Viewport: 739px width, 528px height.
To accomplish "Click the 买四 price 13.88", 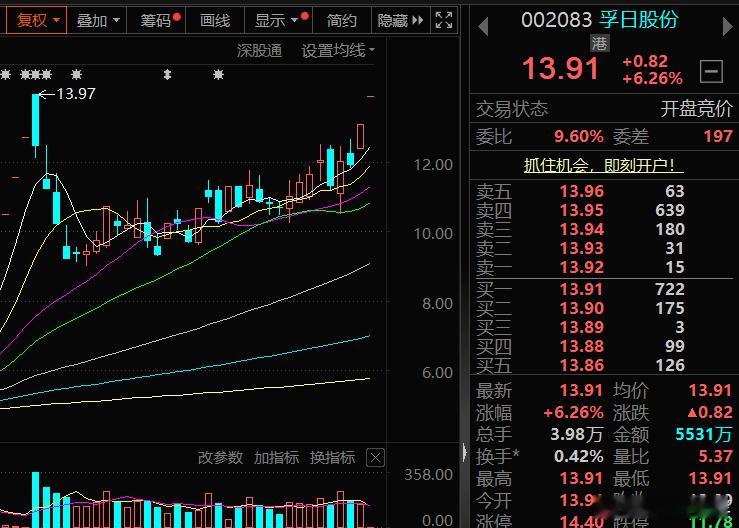I will (x=582, y=346).
